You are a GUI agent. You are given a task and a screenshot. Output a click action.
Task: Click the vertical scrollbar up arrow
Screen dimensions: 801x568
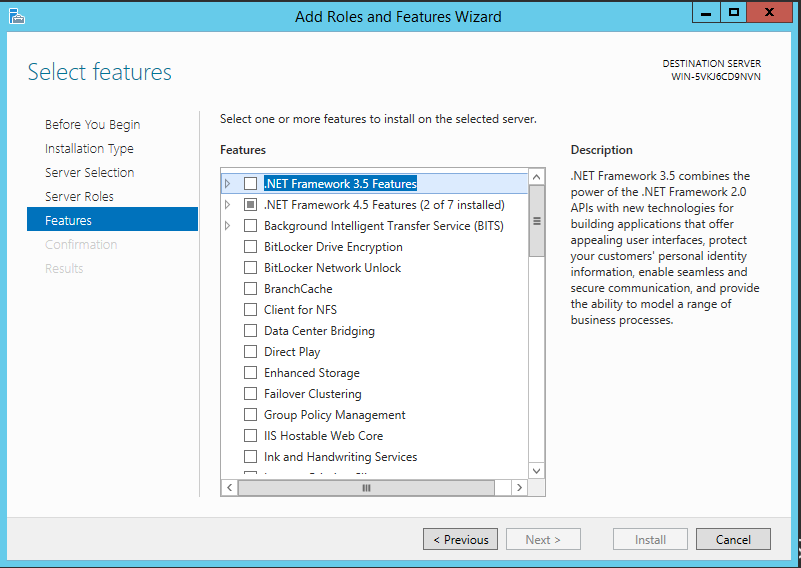[537, 177]
